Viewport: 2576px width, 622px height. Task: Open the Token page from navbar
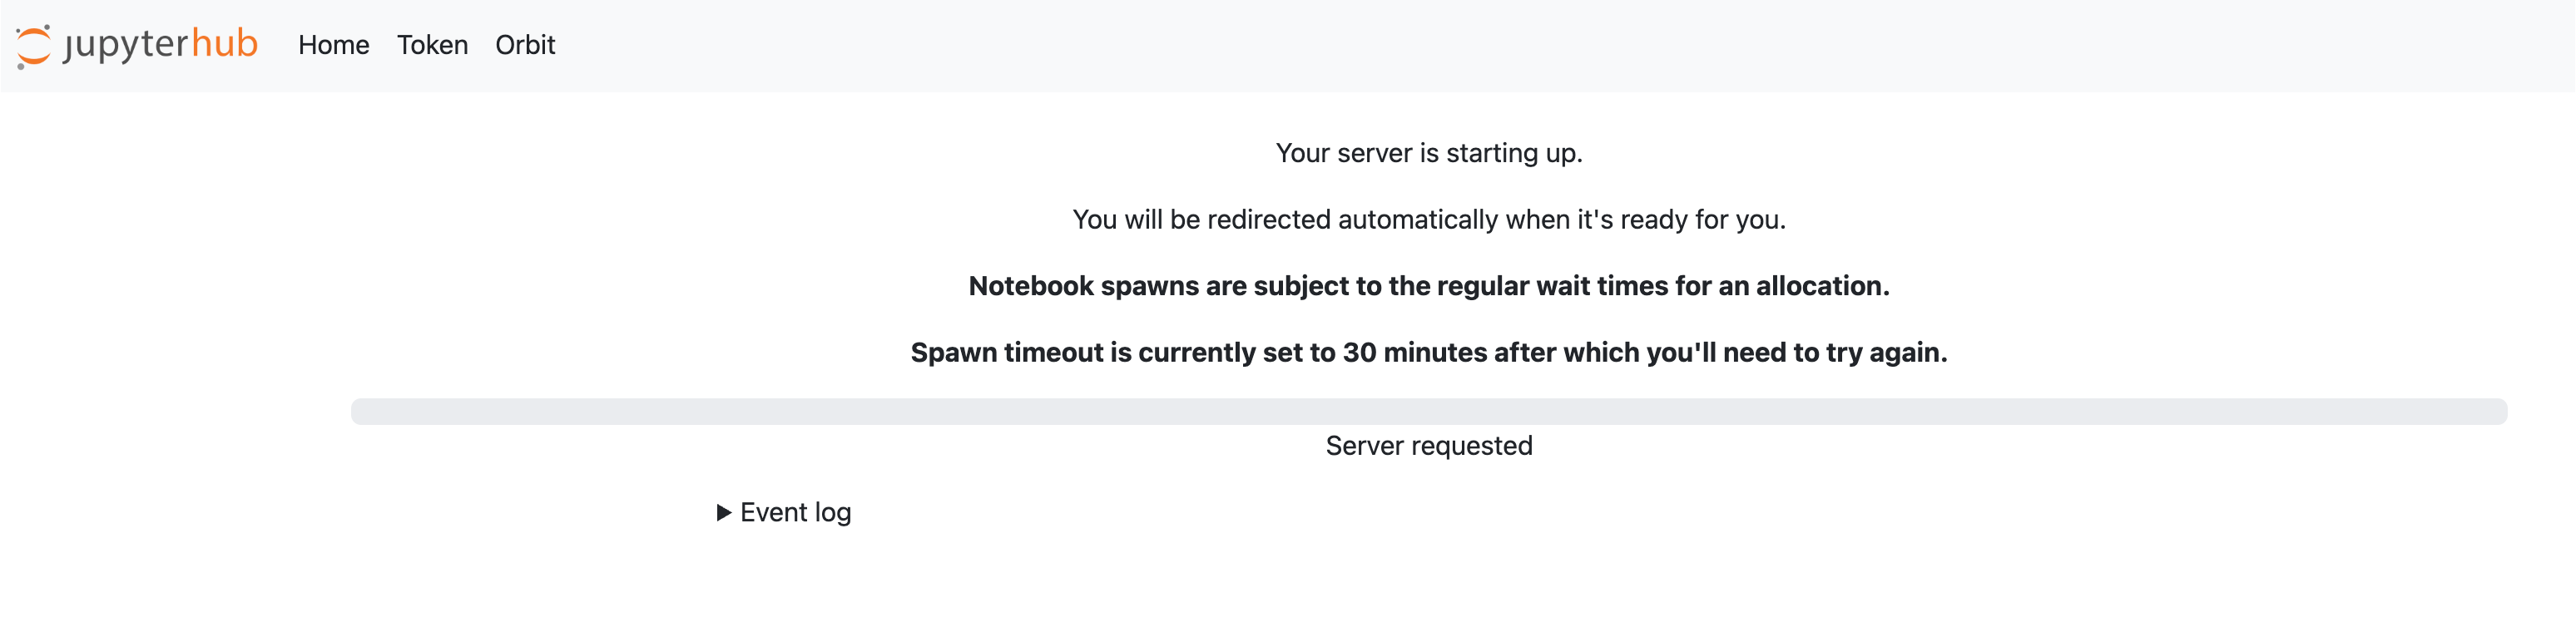pyautogui.click(x=432, y=45)
